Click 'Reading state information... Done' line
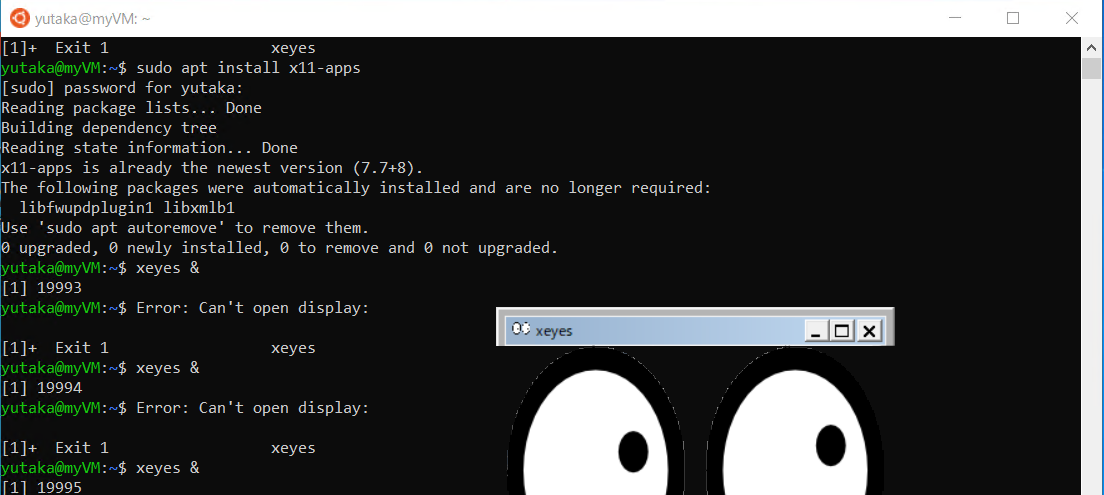 149,148
